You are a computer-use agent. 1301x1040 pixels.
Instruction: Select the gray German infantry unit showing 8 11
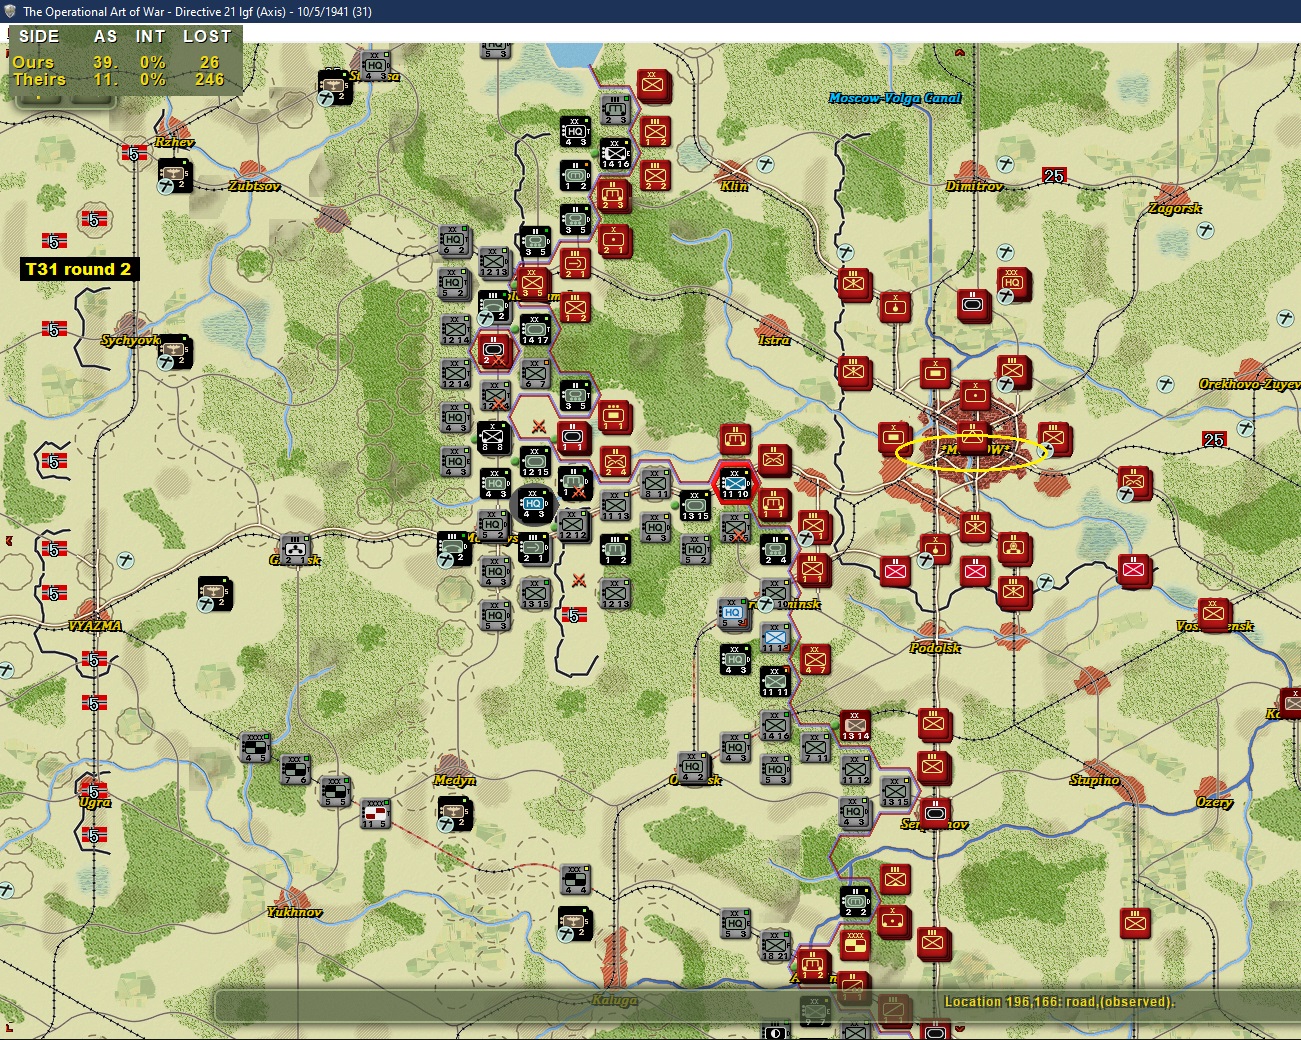pos(655,483)
